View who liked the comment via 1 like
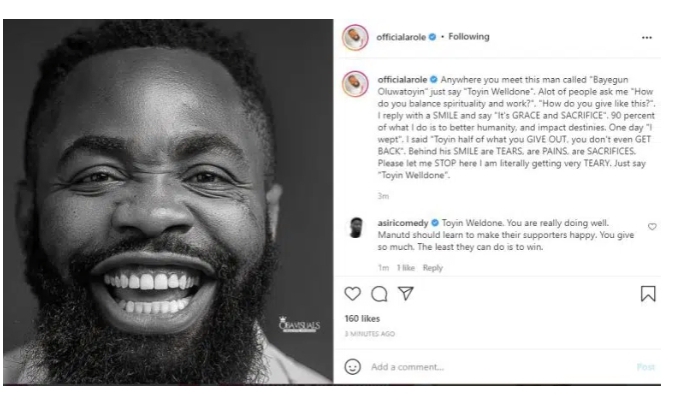691x412 pixels. click(x=405, y=268)
